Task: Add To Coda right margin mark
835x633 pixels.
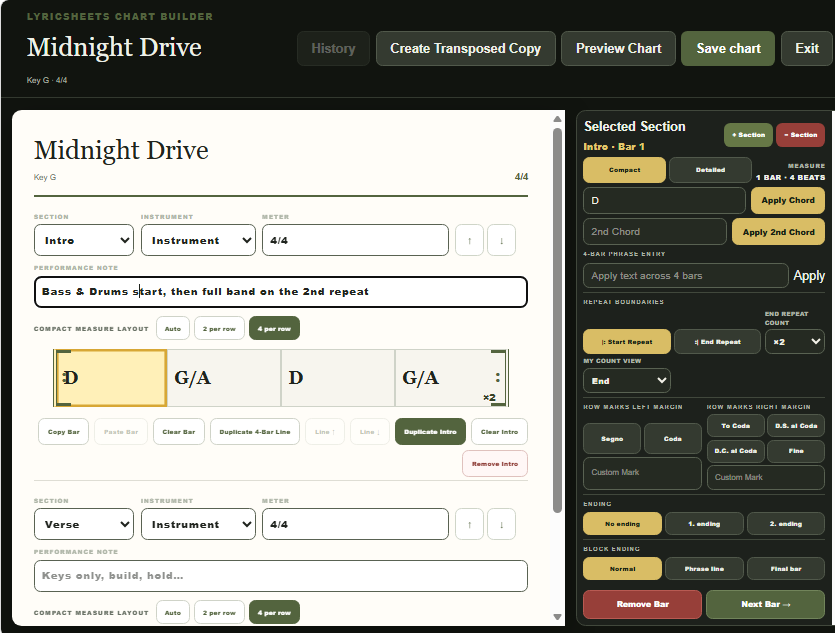Action: click(x=735, y=426)
